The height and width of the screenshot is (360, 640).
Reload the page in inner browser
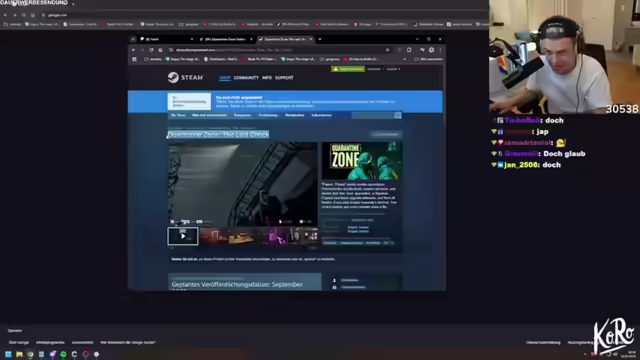coord(151,50)
